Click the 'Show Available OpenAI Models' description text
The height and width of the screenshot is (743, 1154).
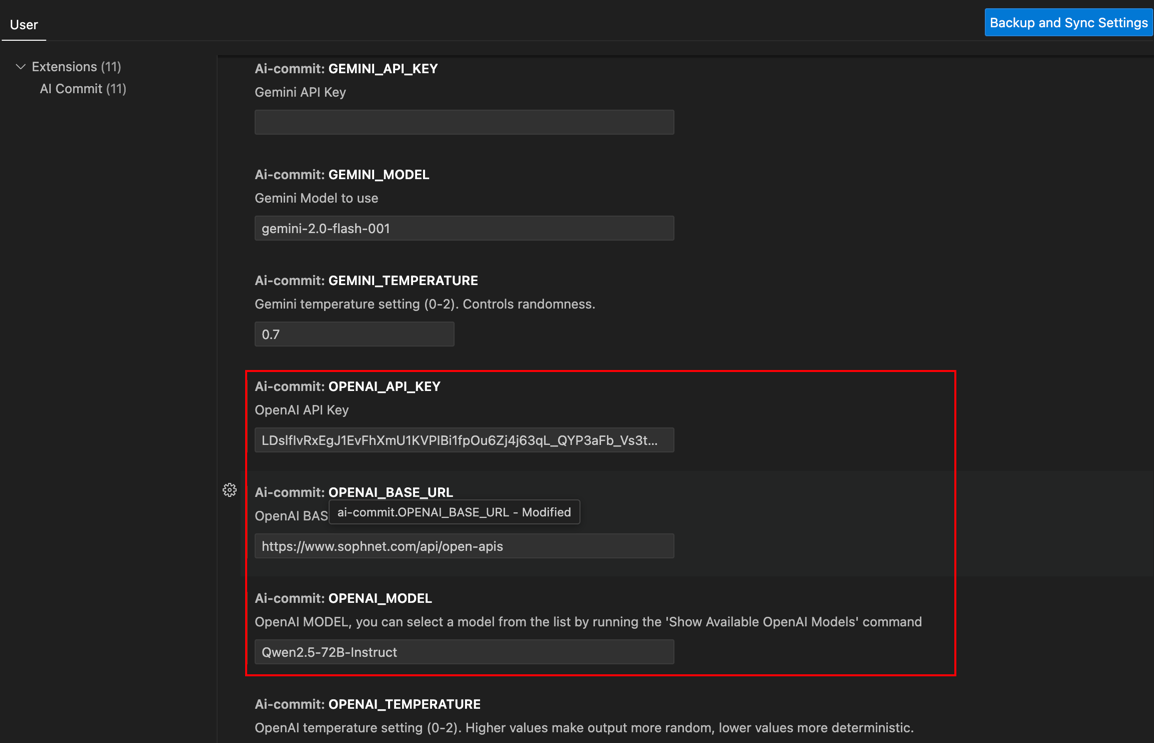(588, 622)
